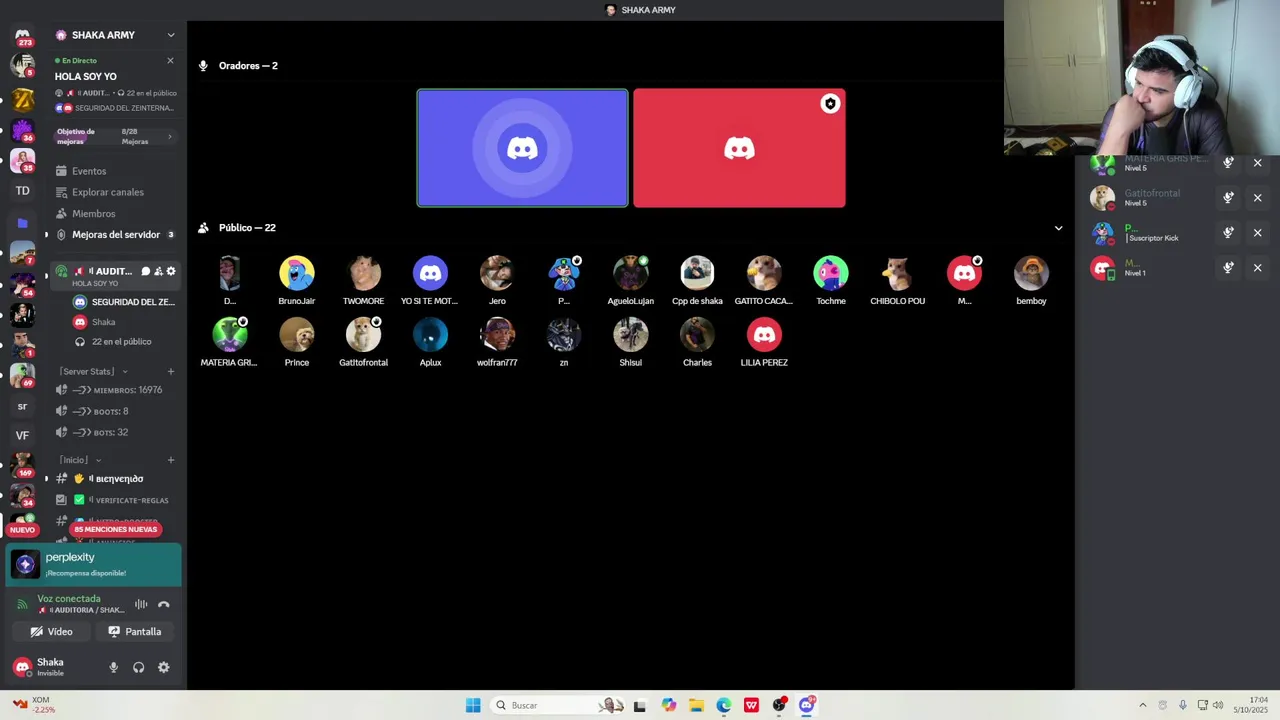Viewport: 1280px width, 720px height.
Task: Dismiss MATERIA GRIS speak request
Action: pos(1258,163)
